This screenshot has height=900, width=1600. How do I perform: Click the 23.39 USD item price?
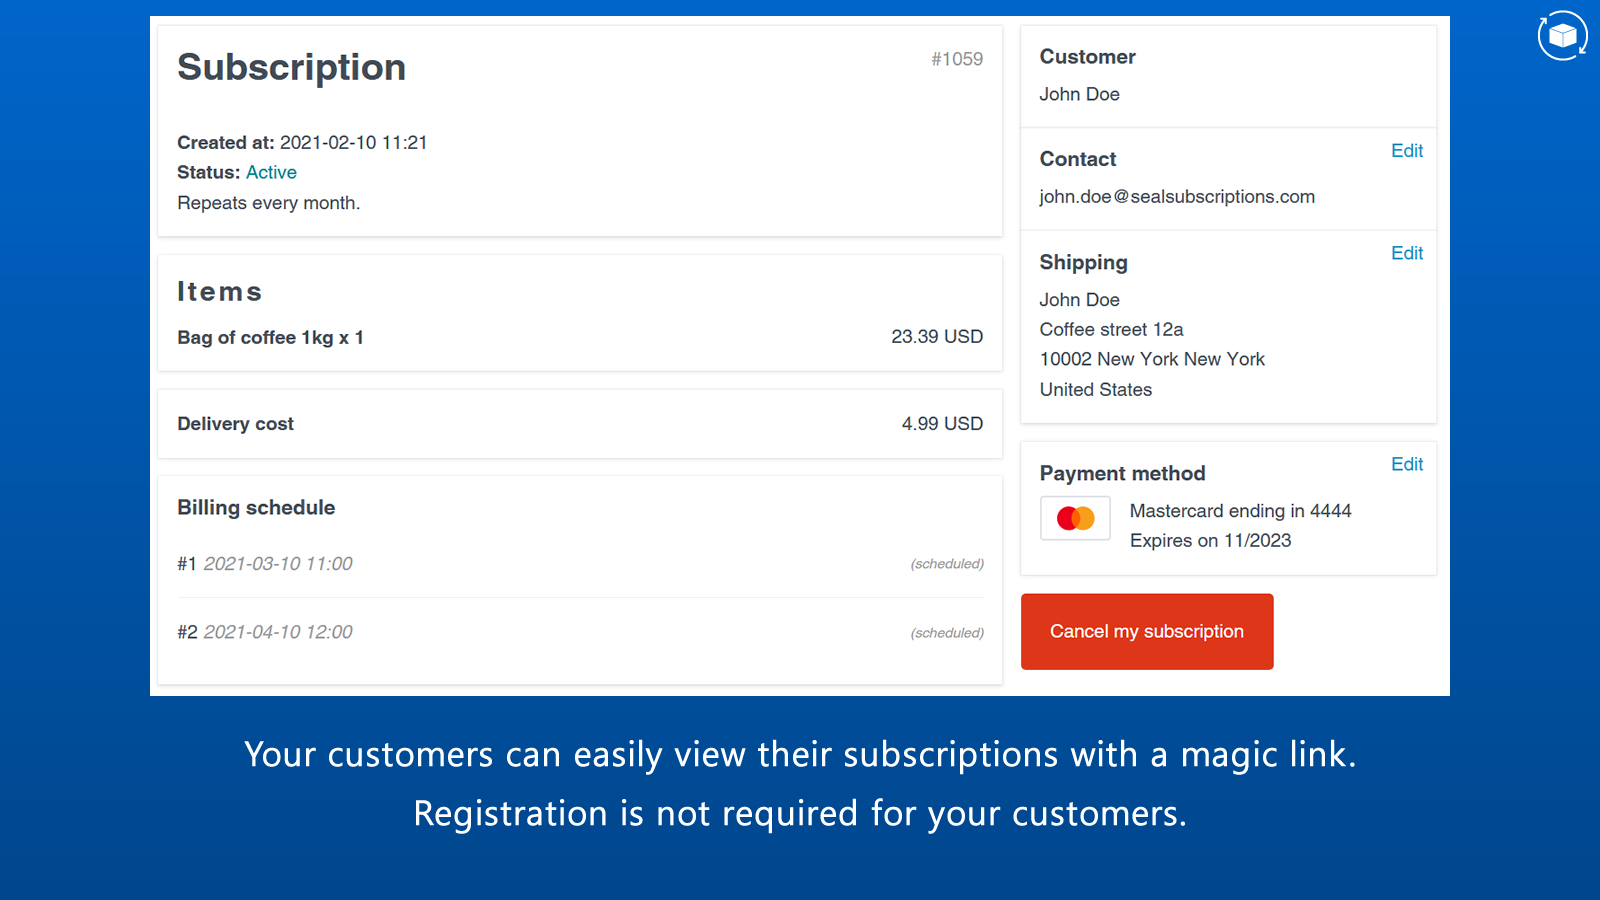936,337
